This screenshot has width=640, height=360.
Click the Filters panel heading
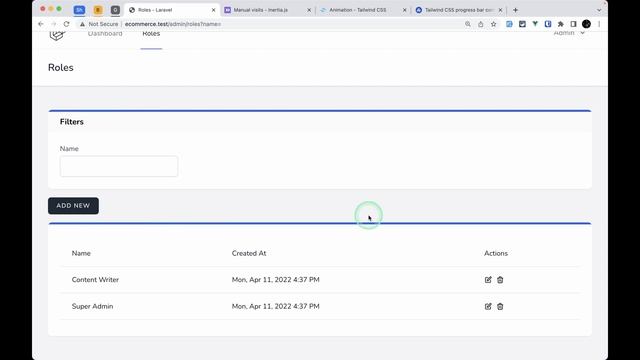(x=72, y=122)
